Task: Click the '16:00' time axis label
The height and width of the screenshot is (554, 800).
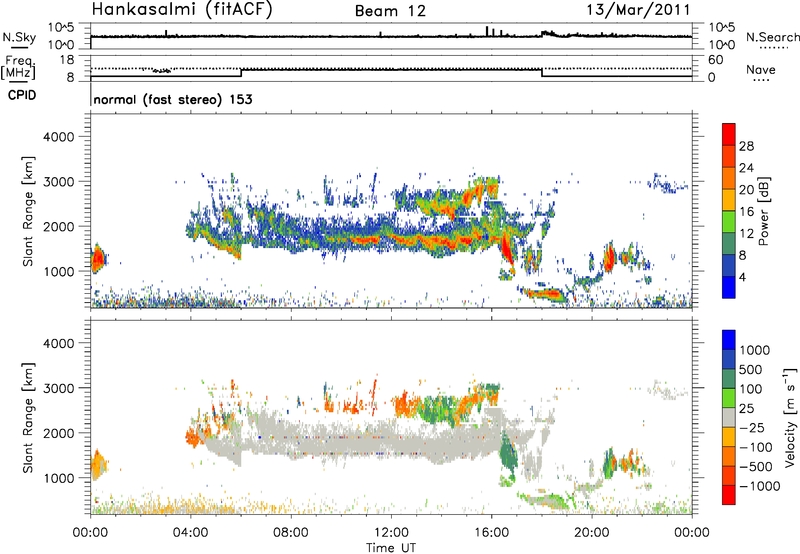Action: pos(491,533)
